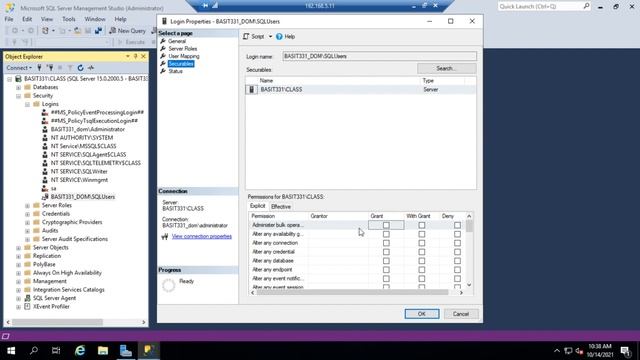Click the taskbar search icon
Viewport: 640px width, 360px height.
tap(34, 351)
